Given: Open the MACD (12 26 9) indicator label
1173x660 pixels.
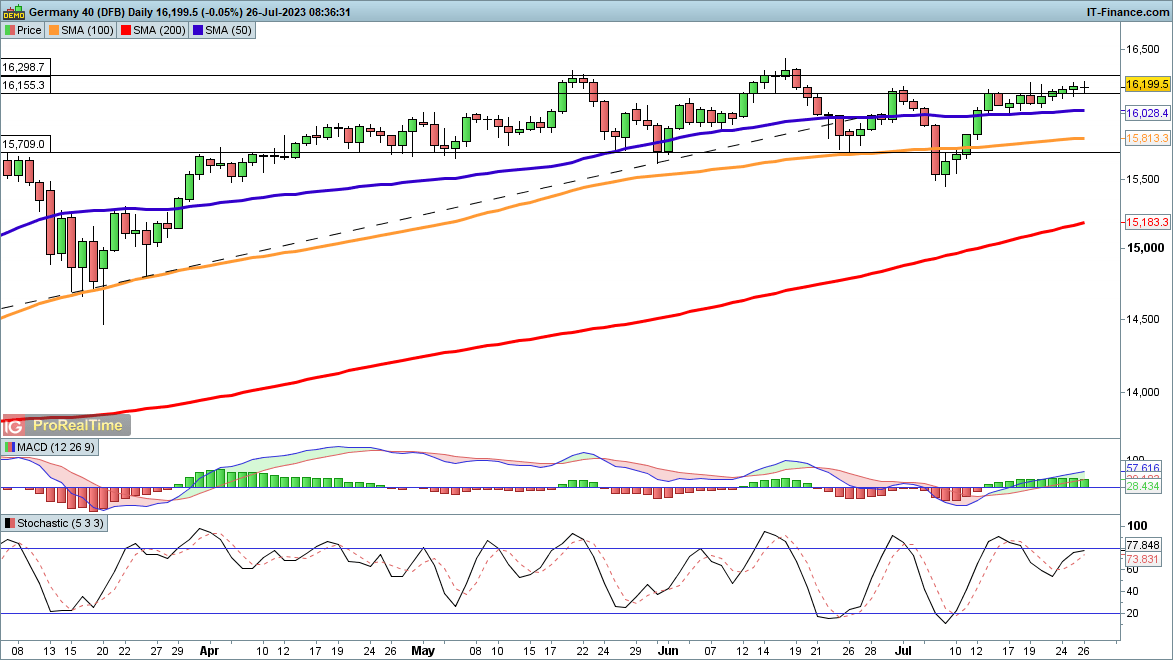Looking at the screenshot, I should tap(50, 447).
